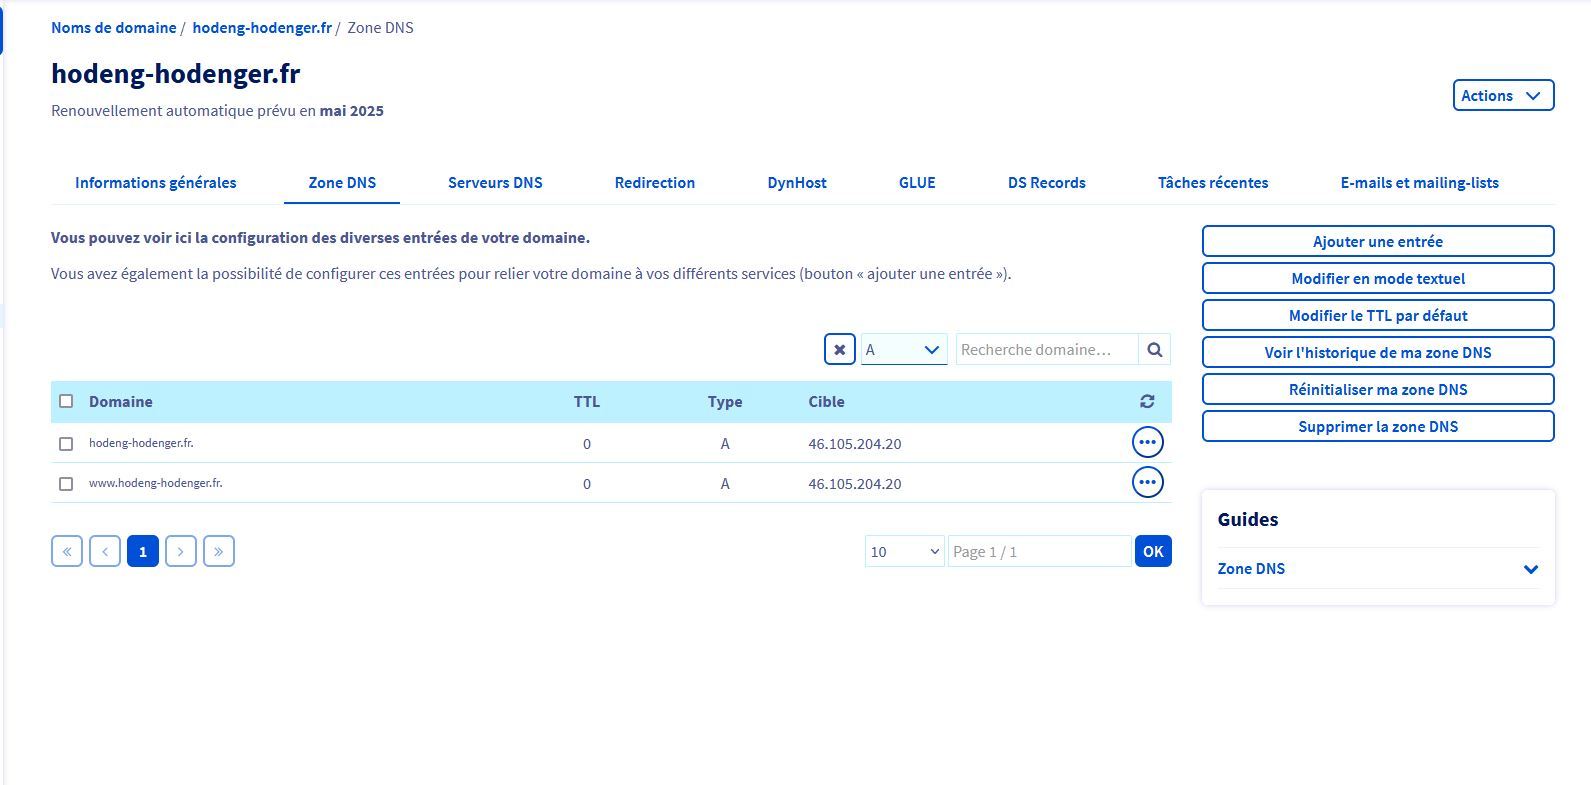Switch to the Serveurs DNS tab
Image resolution: width=1591 pixels, height=785 pixels.
pos(495,182)
